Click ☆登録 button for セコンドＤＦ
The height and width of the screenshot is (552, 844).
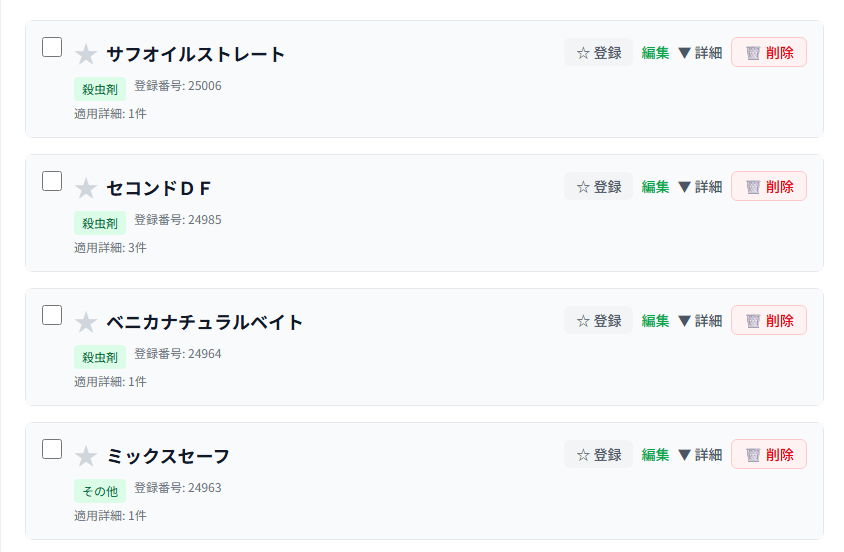click(599, 187)
